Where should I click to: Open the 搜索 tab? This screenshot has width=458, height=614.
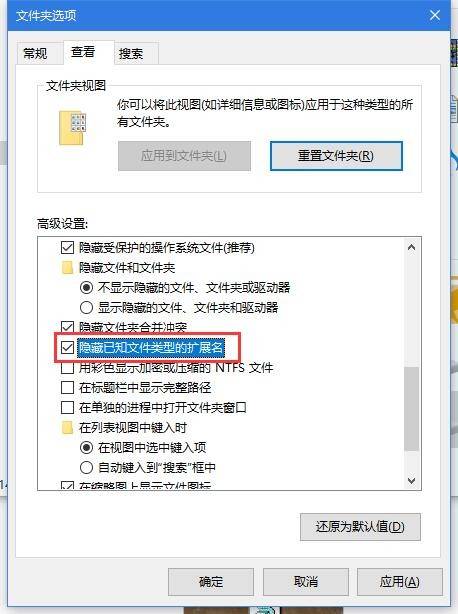pyautogui.click(x=131, y=53)
